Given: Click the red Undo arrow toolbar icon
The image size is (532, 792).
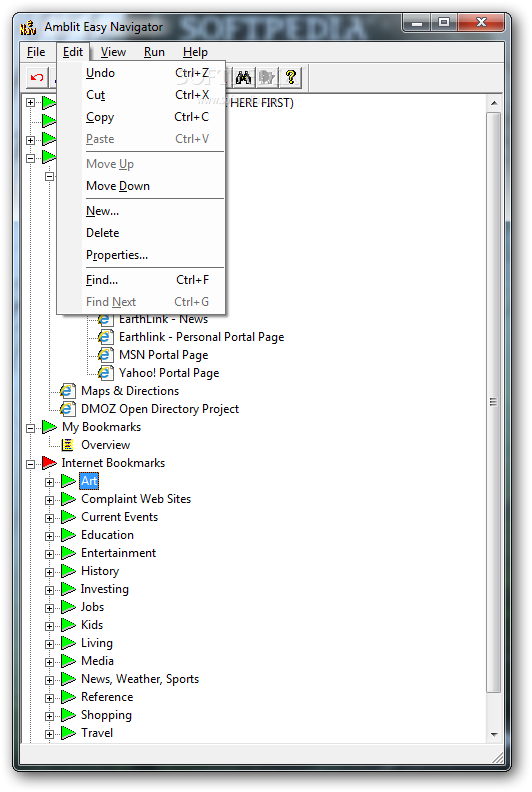Looking at the screenshot, I should pos(37,78).
